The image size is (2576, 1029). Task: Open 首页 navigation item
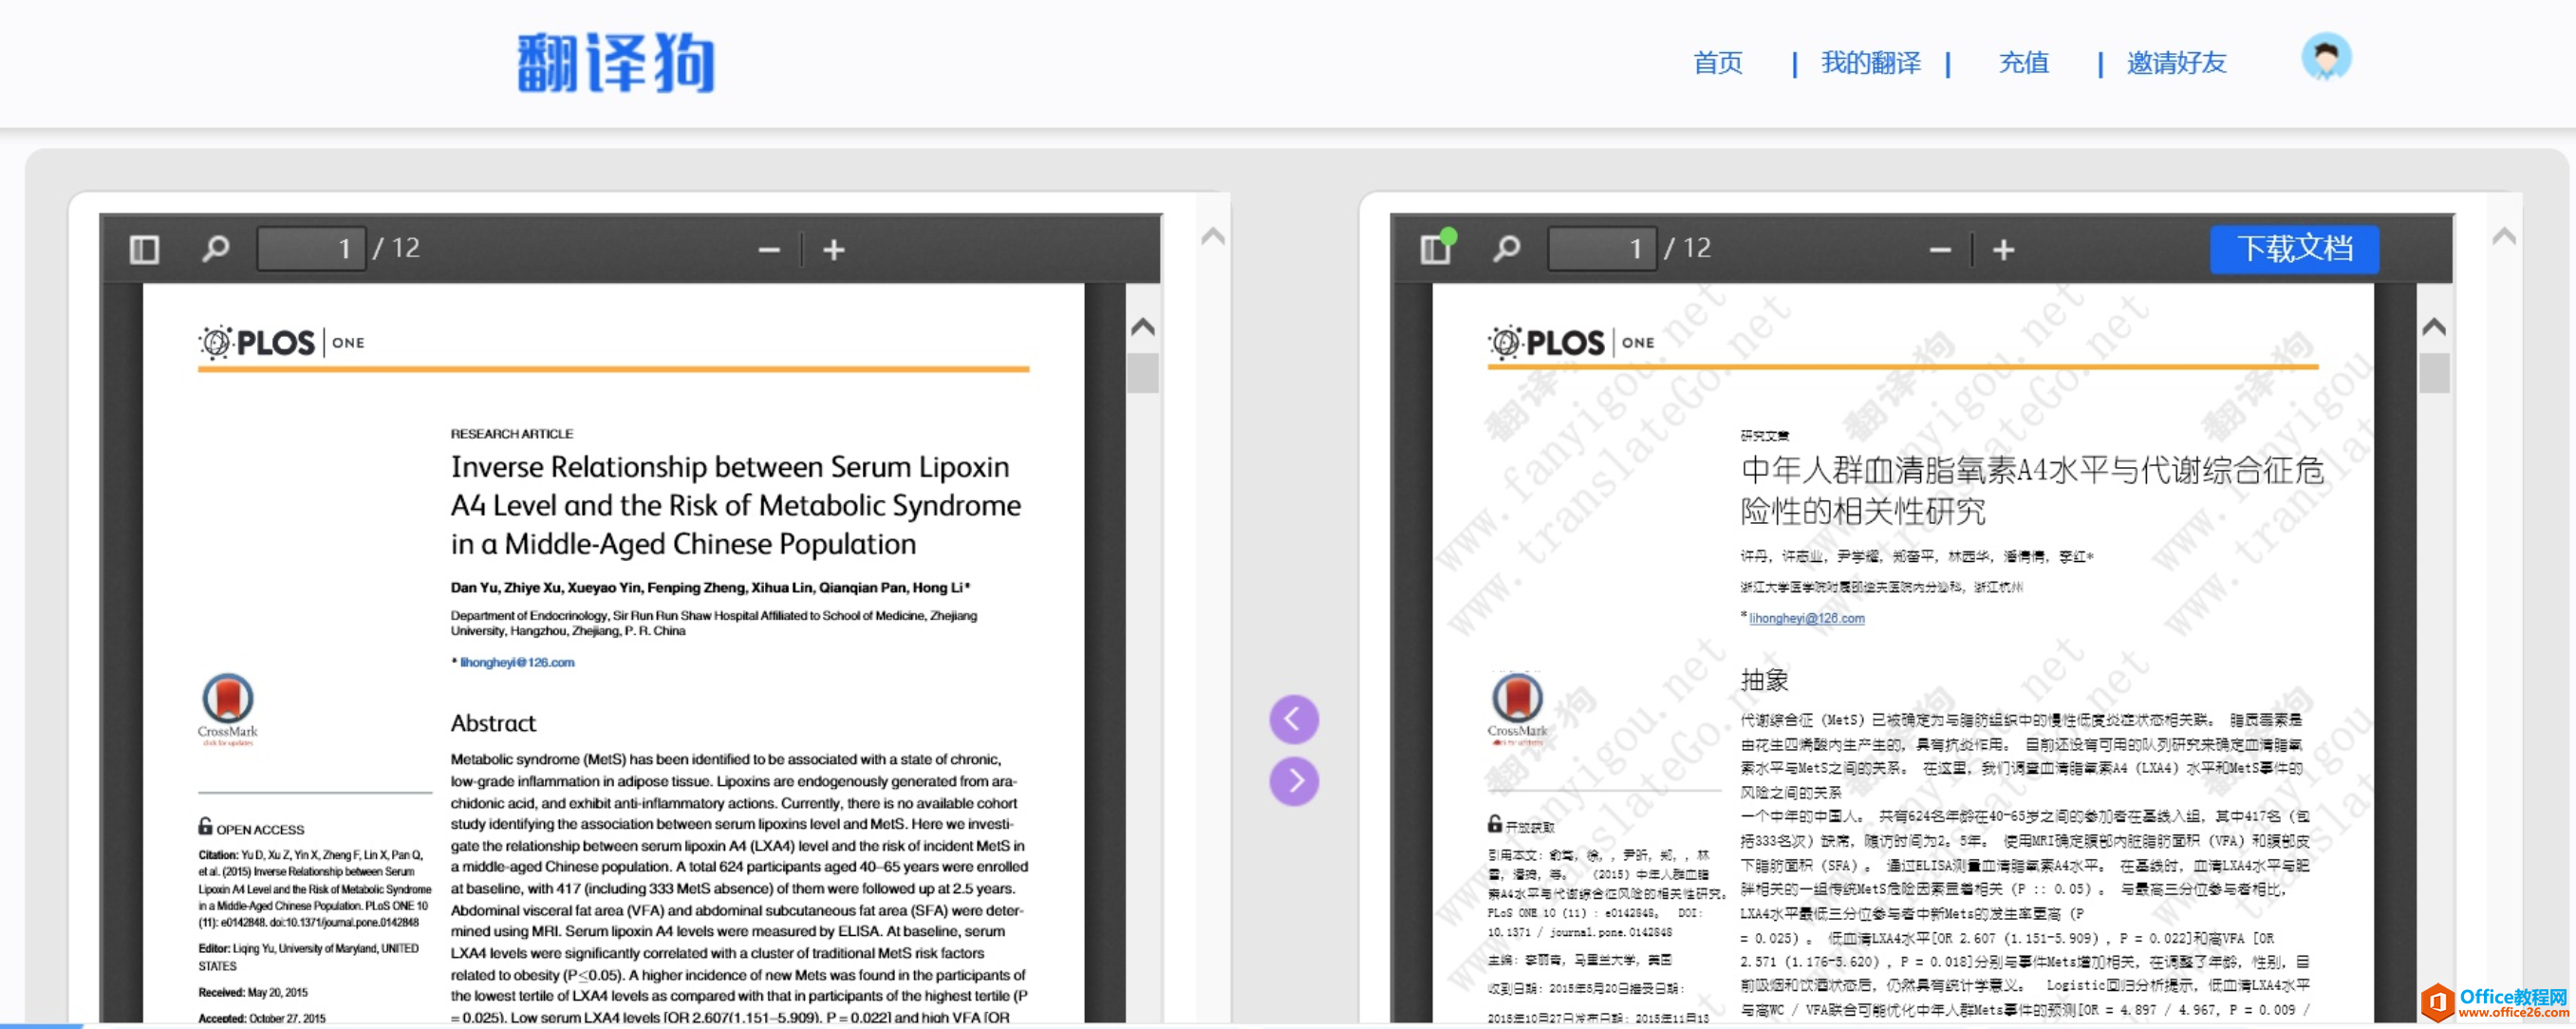pos(1717,63)
